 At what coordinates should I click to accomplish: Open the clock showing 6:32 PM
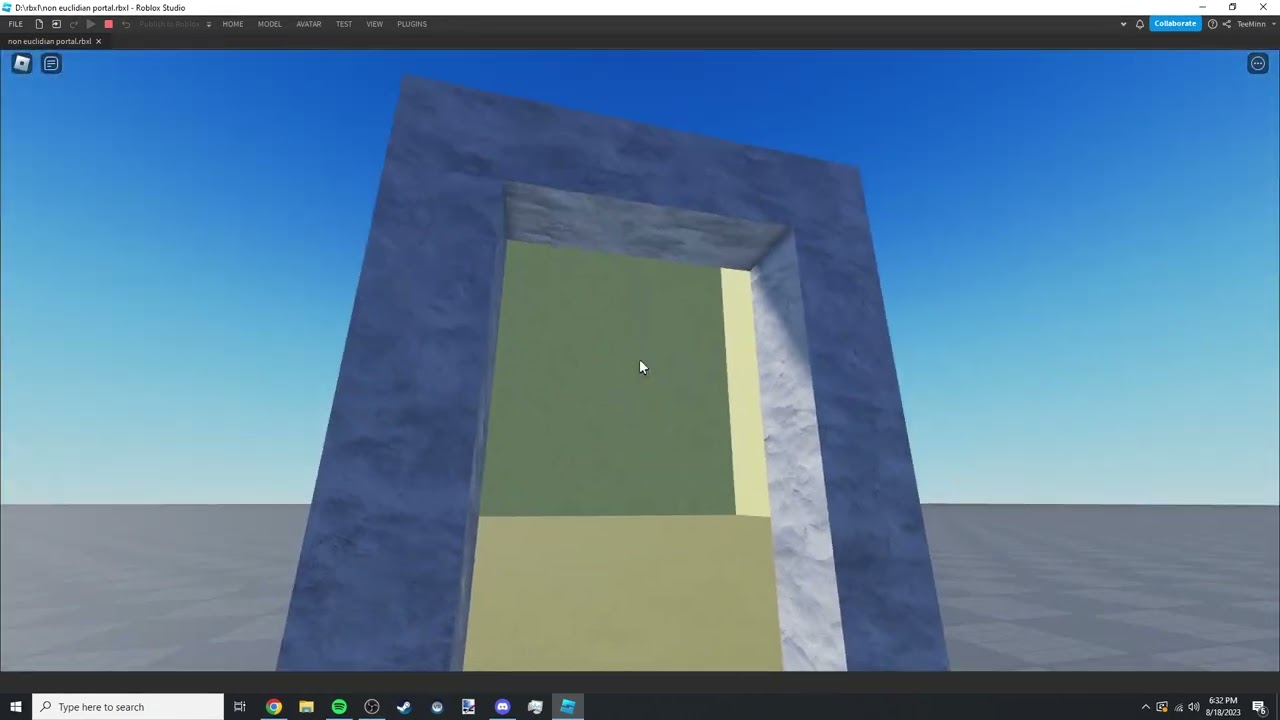[x=1223, y=707]
